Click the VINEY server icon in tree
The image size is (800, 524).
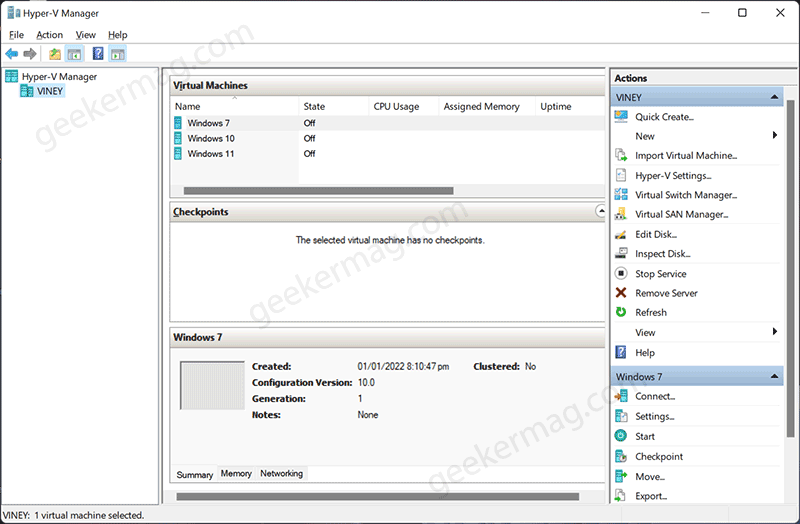point(27,91)
